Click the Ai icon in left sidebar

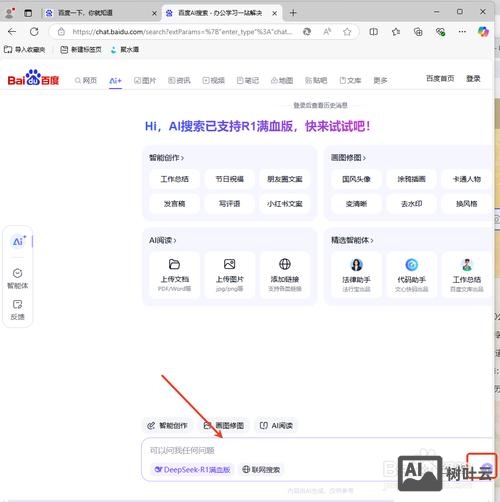point(18,241)
